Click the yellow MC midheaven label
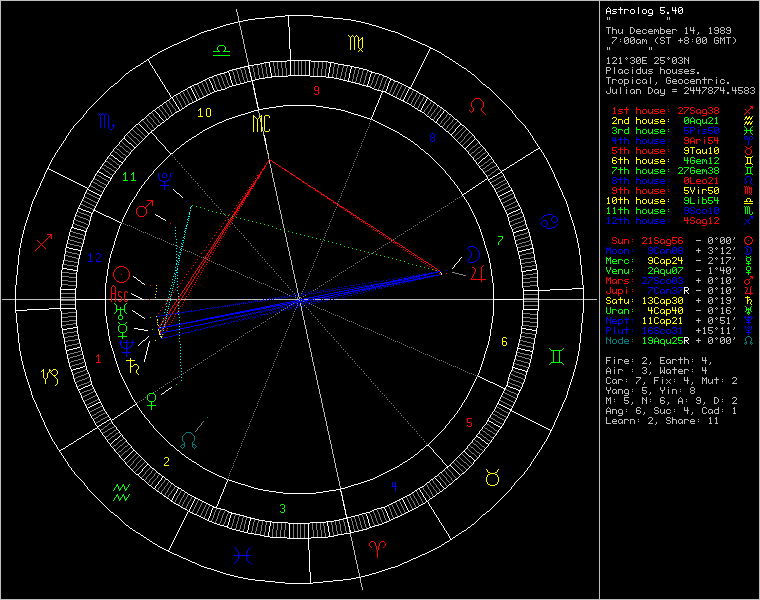Image resolution: width=760 pixels, height=600 pixels. [261, 124]
